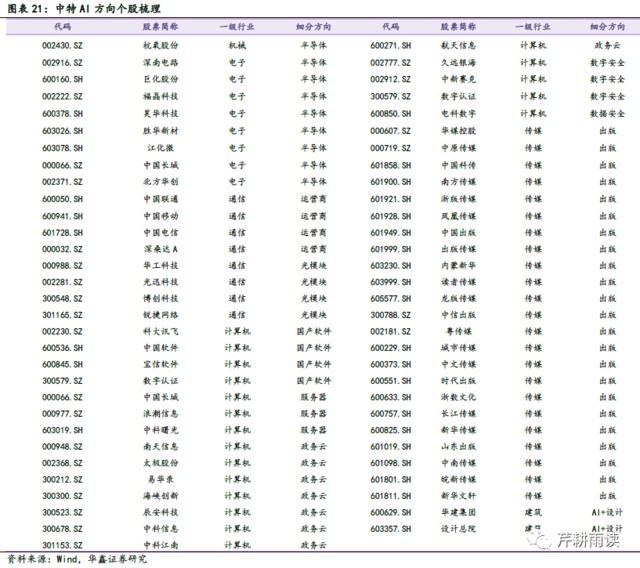Select the stock name 华建集团
Screen dimensions: 640x568
pos(459,513)
